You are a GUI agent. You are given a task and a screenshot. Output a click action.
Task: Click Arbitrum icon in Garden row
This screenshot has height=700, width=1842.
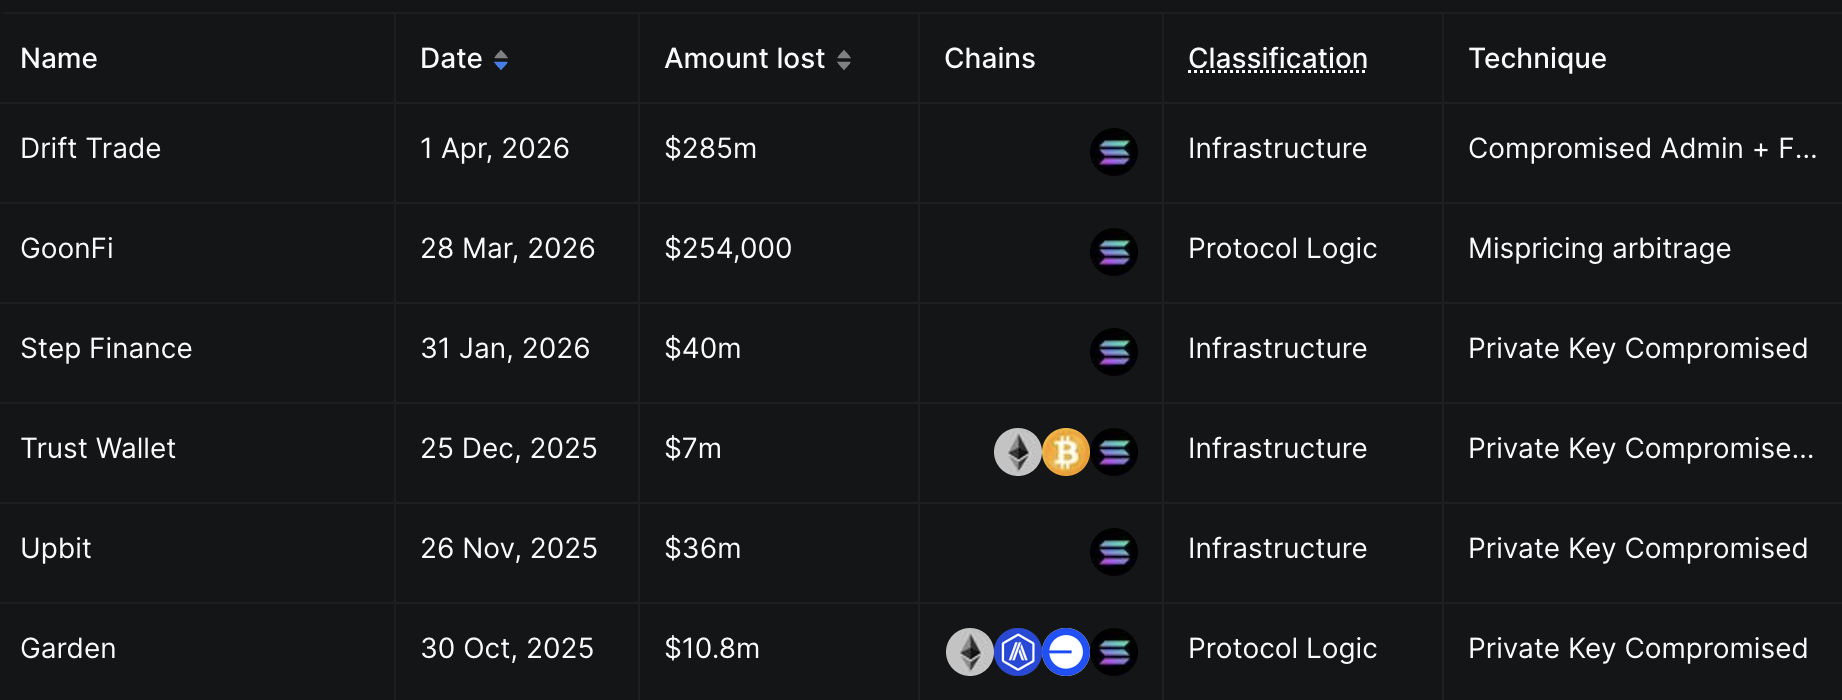(1018, 652)
